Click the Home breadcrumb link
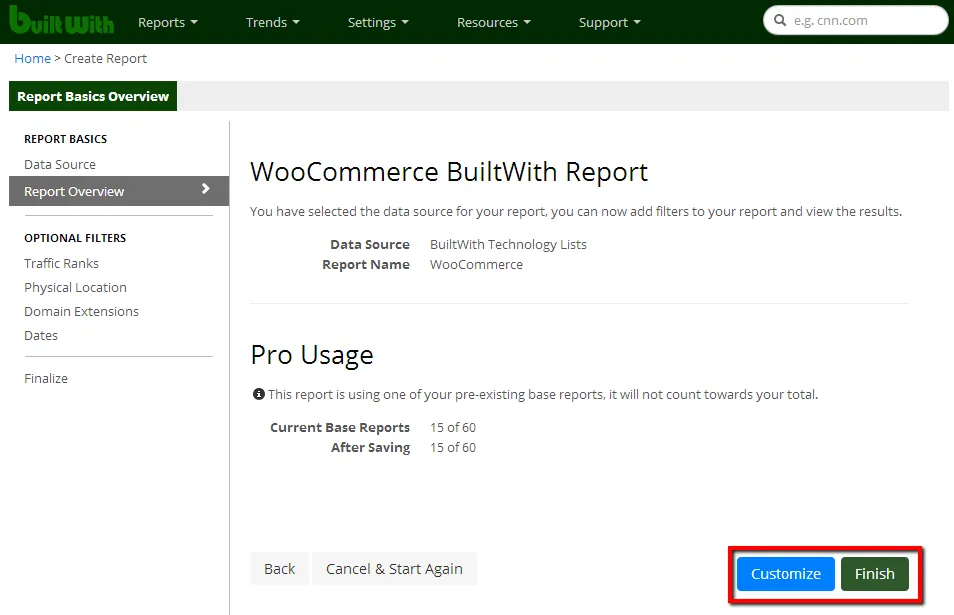 coord(32,59)
